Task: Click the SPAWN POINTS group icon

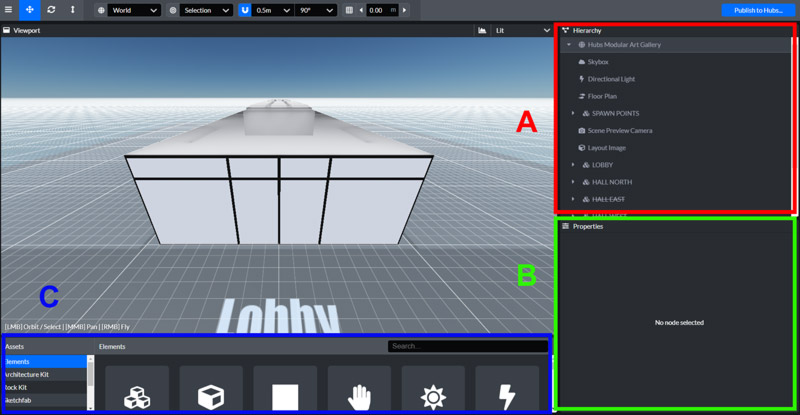Action: 586,113
